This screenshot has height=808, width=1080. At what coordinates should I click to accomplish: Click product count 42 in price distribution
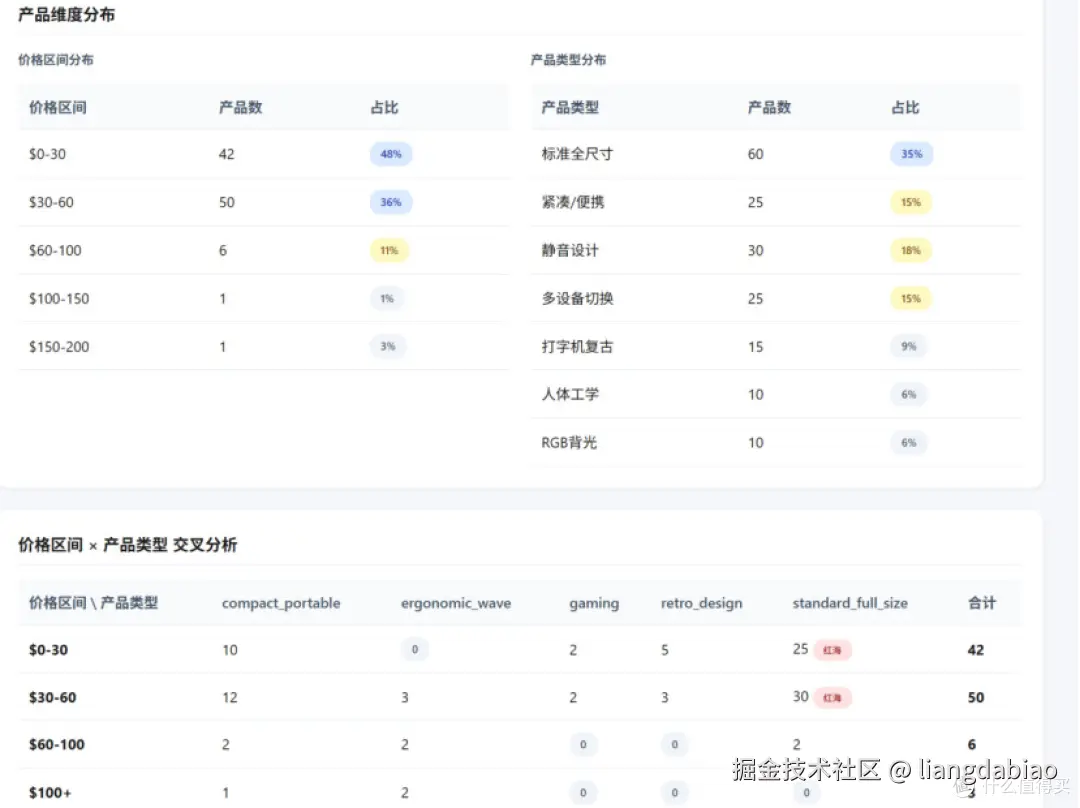pos(227,154)
